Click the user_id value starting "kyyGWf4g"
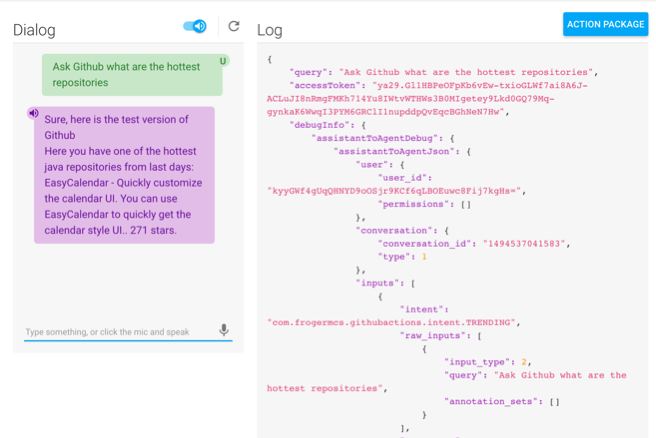Viewport: 656px width, 438px height. click(x=394, y=191)
